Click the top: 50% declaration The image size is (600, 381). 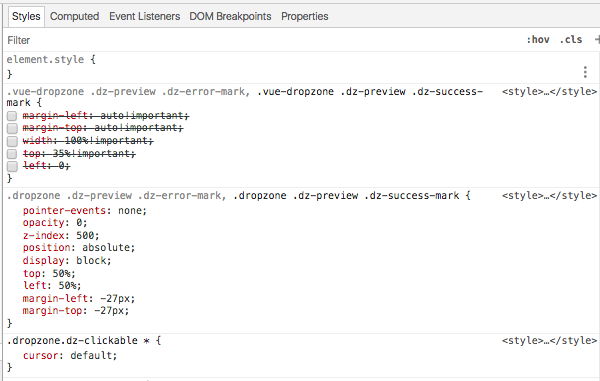[x=49, y=274]
